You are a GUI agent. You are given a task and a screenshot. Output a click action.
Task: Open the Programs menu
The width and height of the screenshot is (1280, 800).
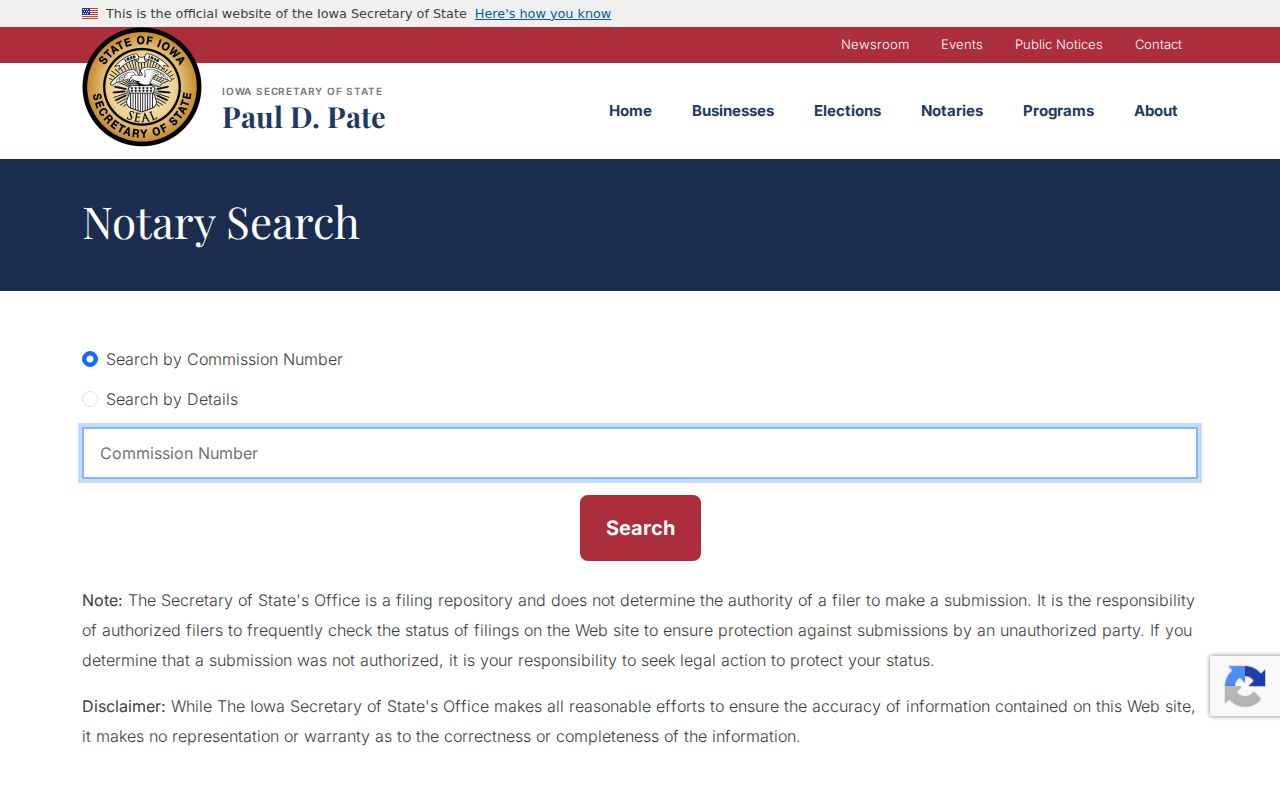[x=1058, y=111]
